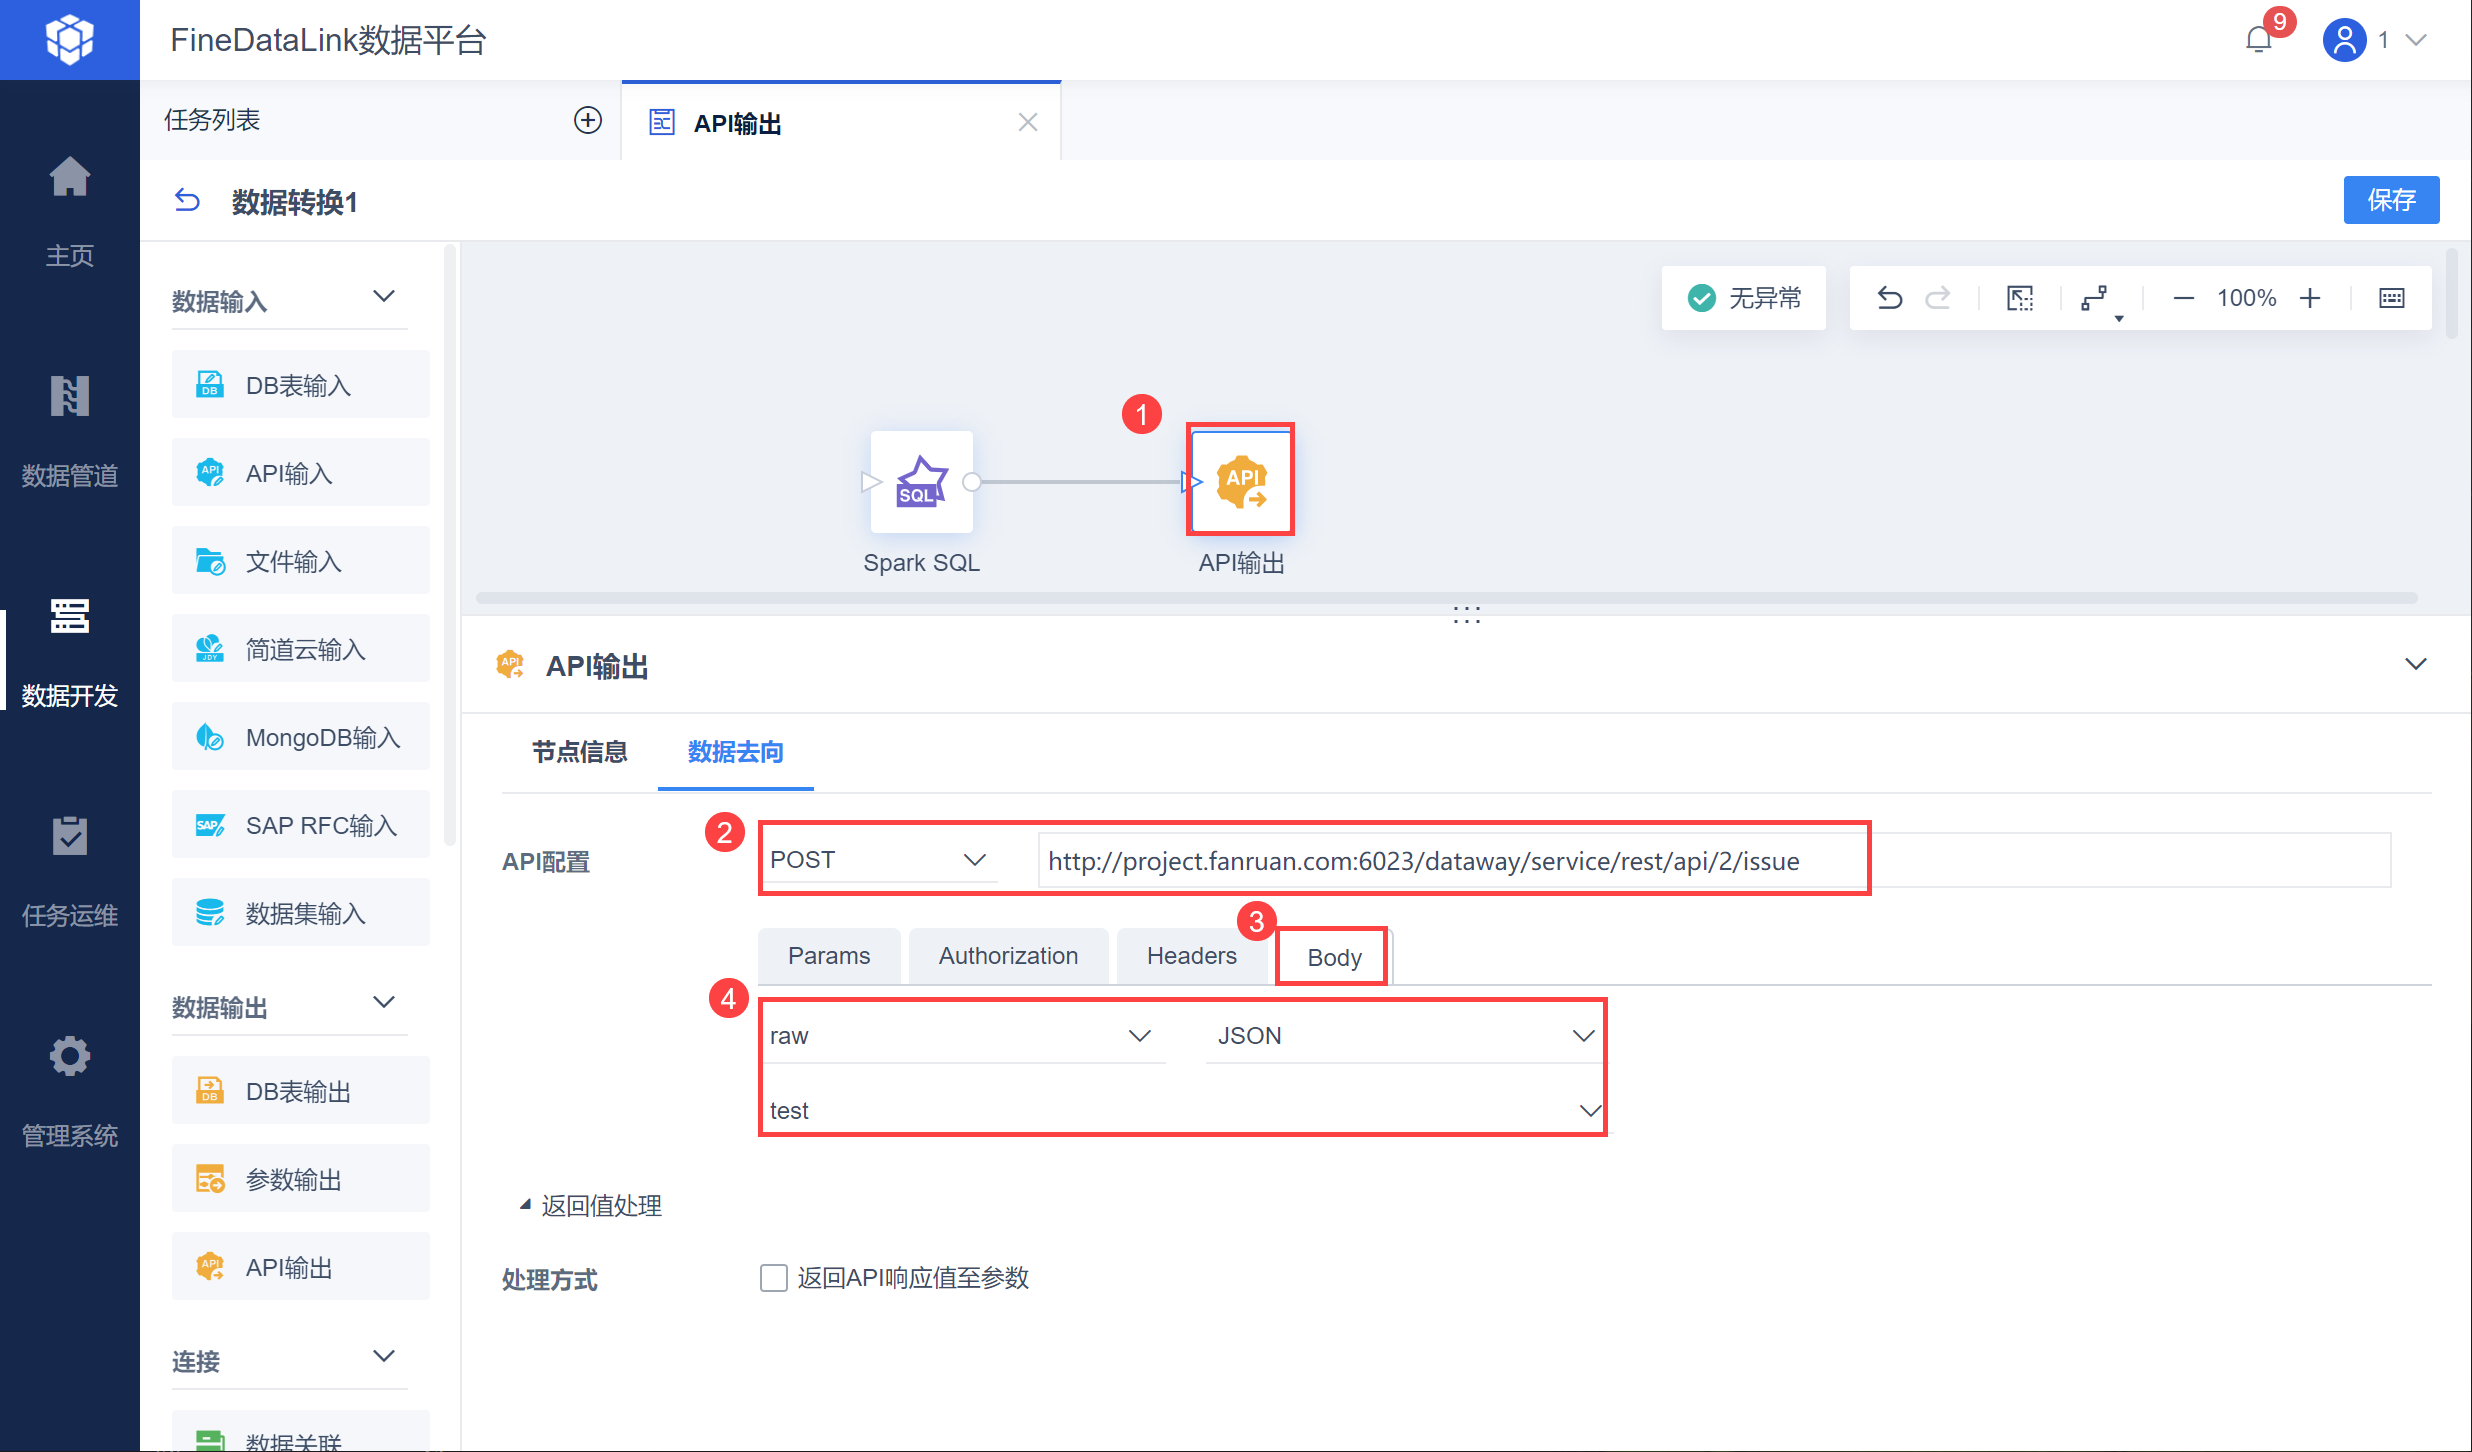Screen dimensions: 2472x1452
Task: Zoom out the canvas with minus
Action: point(2183,298)
